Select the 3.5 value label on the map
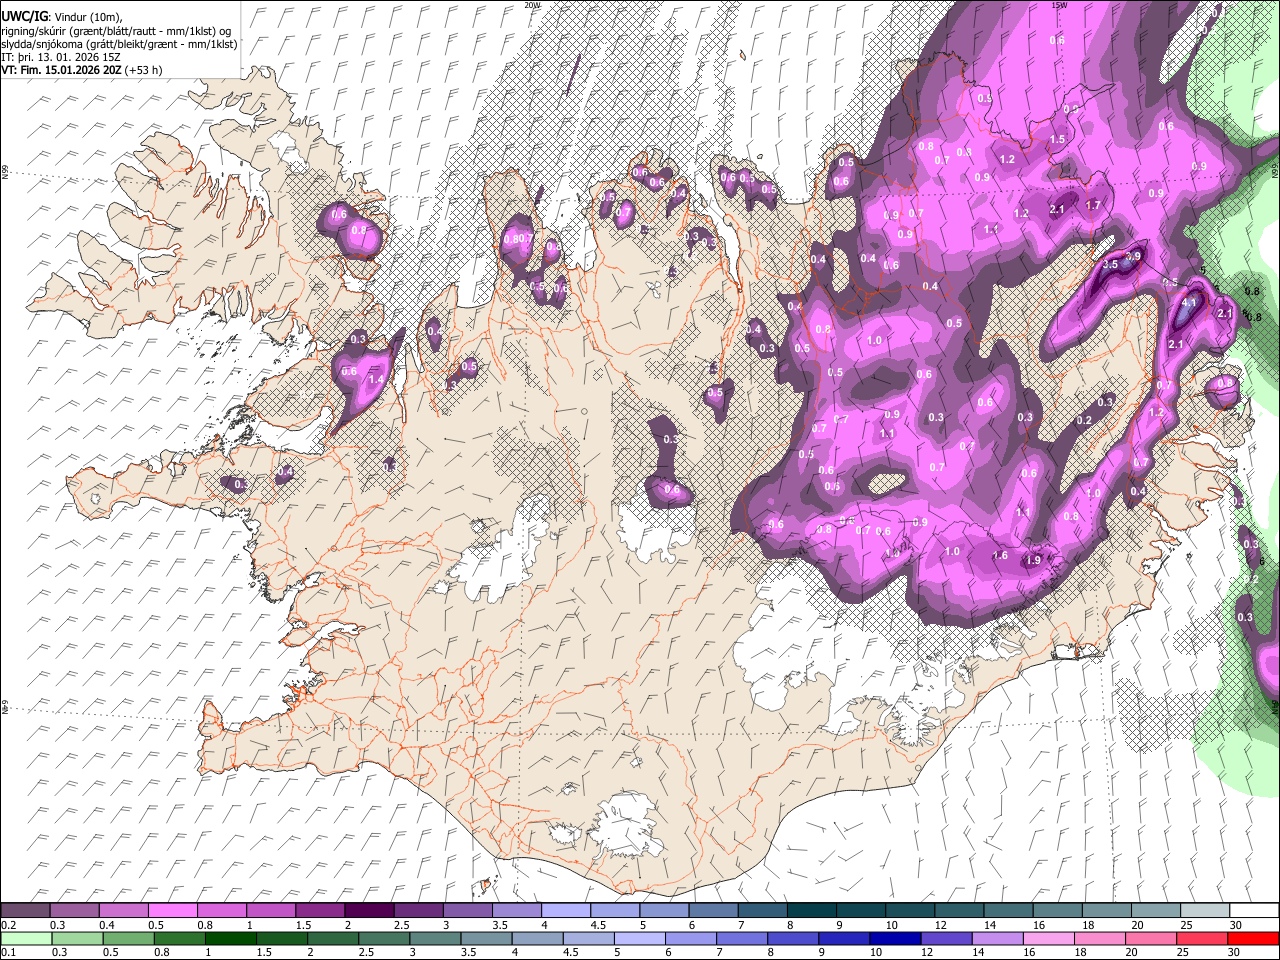1280x960 pixels. click(x=1110, y=265)
